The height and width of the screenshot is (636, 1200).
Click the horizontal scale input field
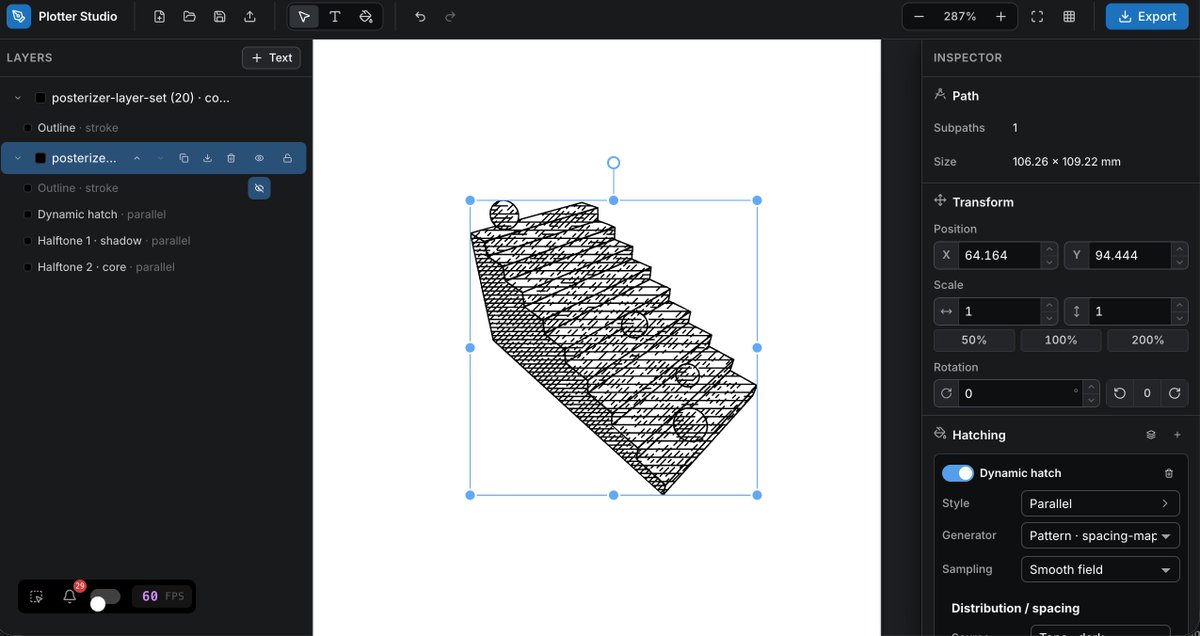(x=998, y=311)
